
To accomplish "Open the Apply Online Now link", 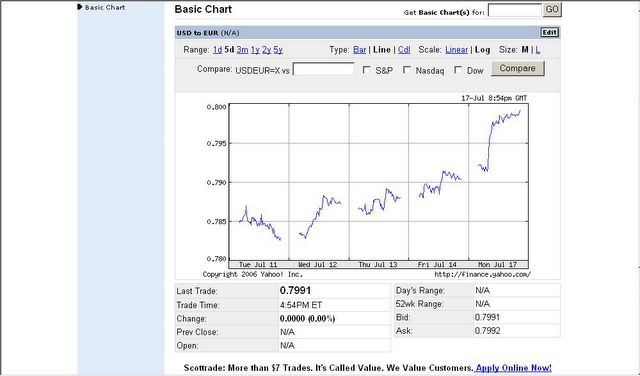I will (x=513, y=368).
